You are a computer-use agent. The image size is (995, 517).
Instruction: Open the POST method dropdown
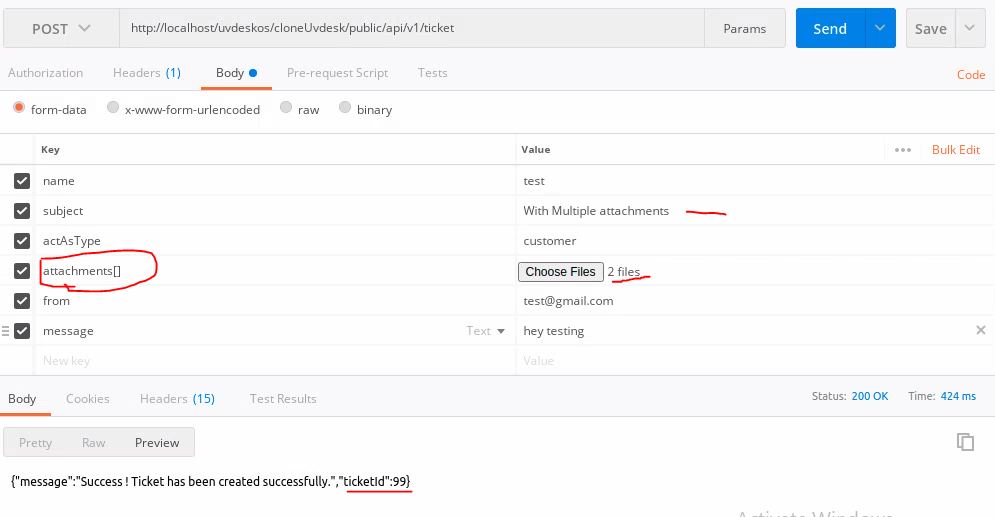point(61,29)
